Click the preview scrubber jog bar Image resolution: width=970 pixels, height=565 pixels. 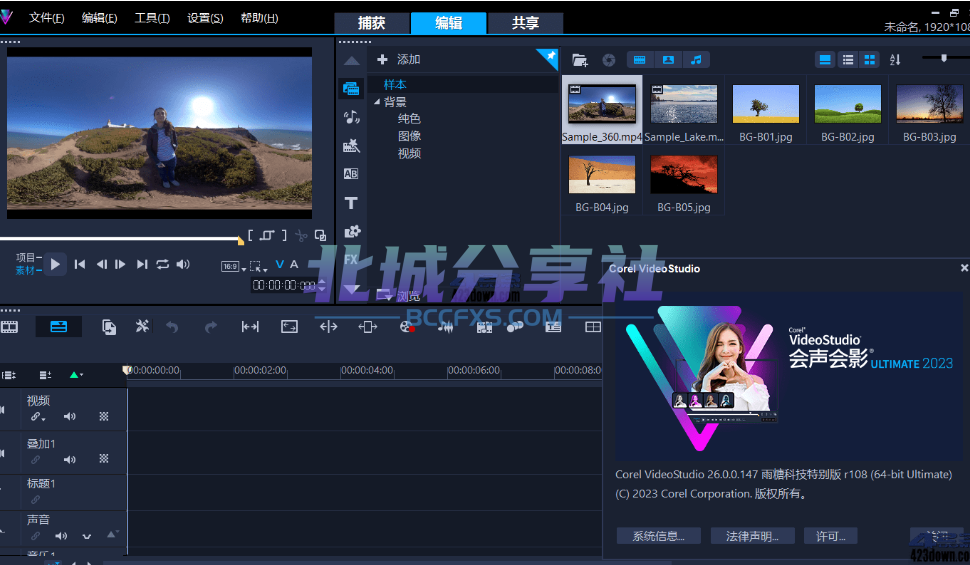[x=121, y=239]
